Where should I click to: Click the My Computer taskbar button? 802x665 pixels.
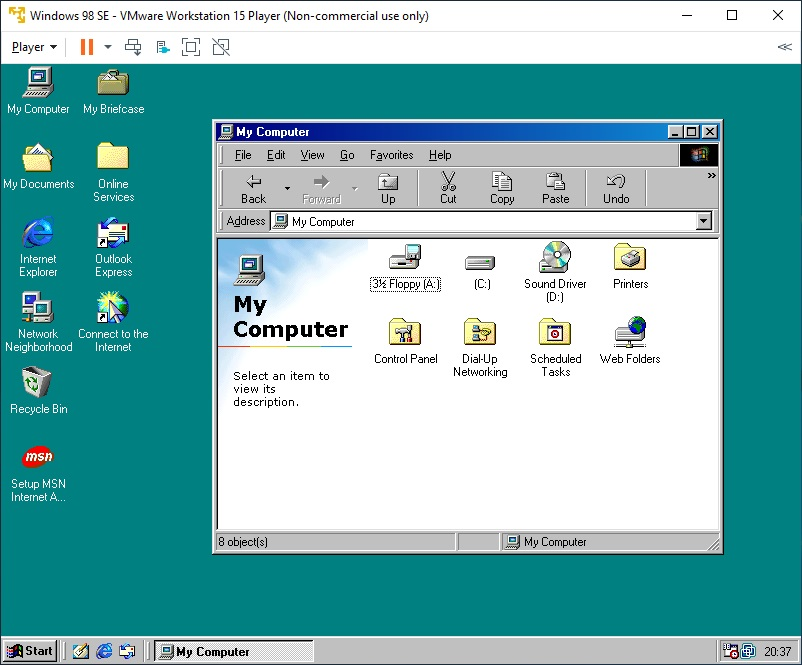coord(234,651)
